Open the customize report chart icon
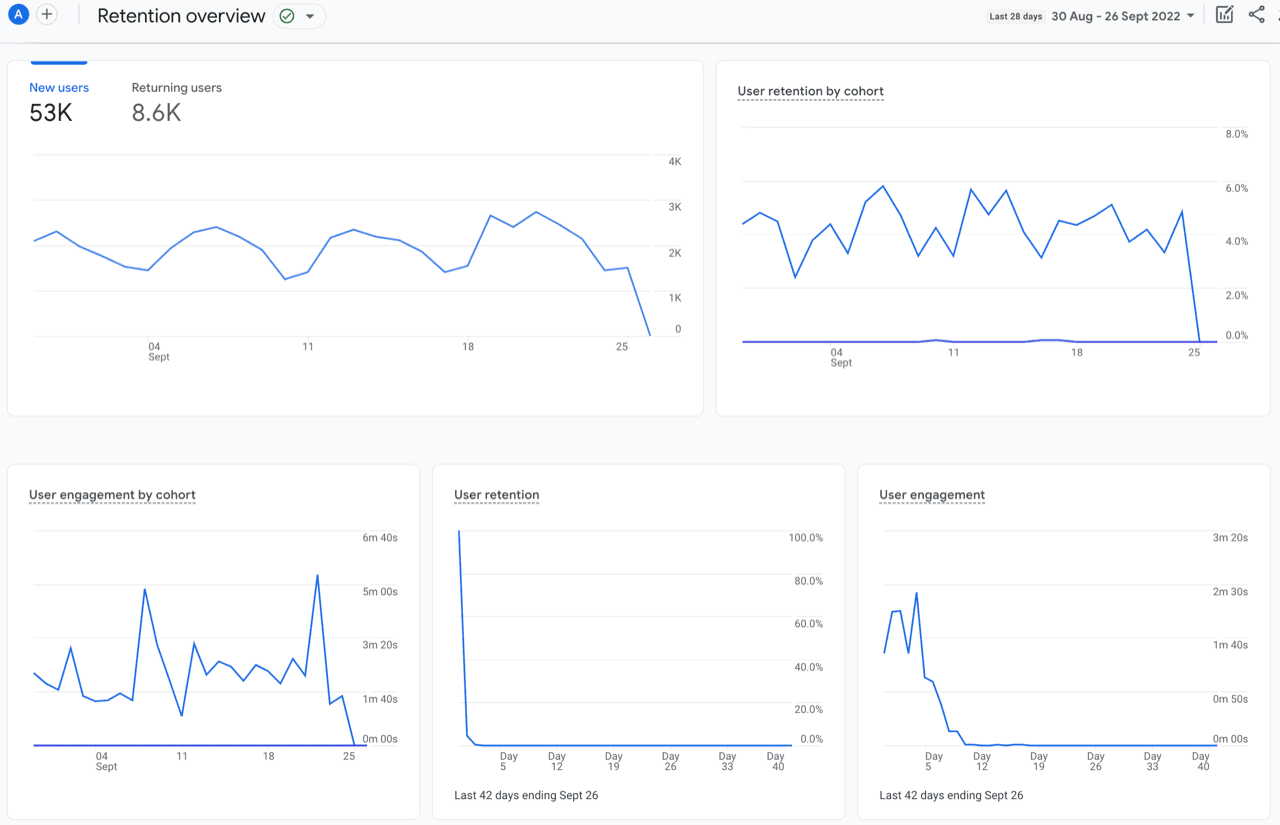Image resolution: width=1280 pixels, height=825 pixels. (1224, 15)
